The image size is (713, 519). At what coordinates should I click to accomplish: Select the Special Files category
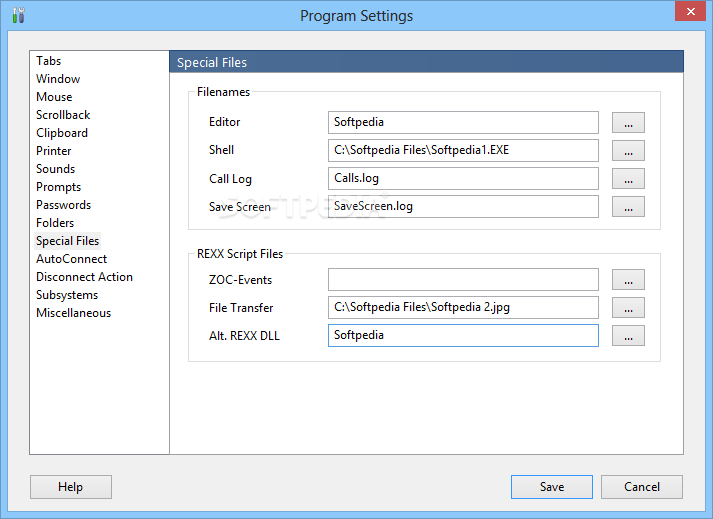pos(67,241)
